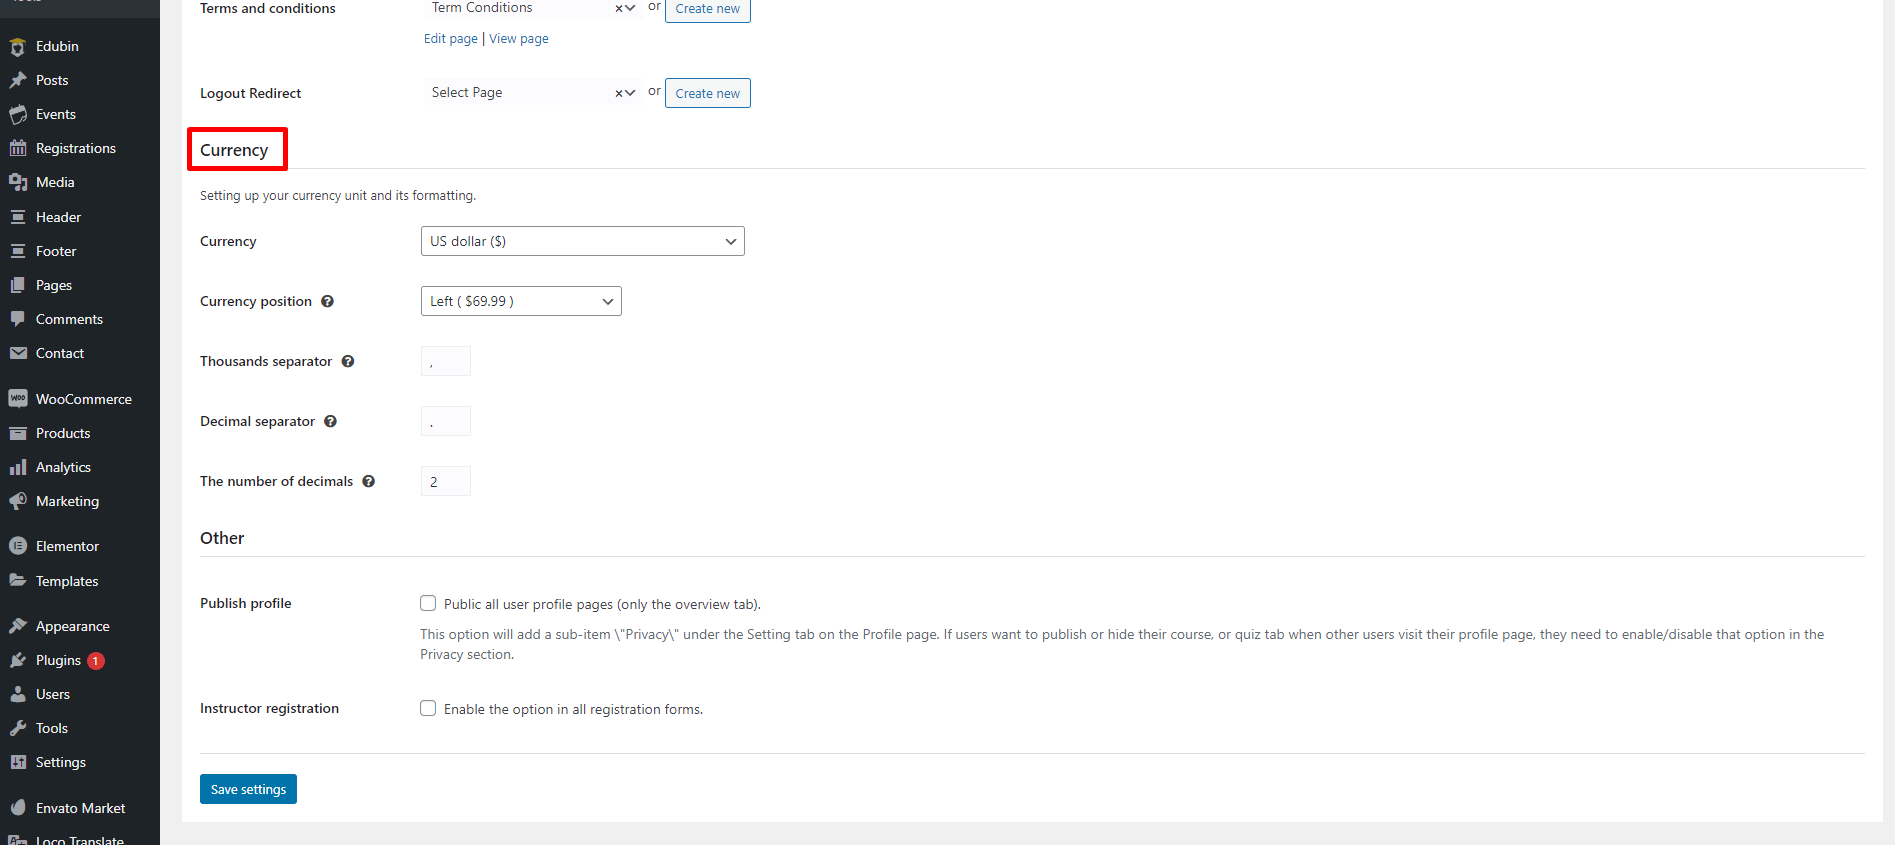Tick the Instructor registration checkbox
This screenshot has height=845, width=1895.
tap(428, 708)
